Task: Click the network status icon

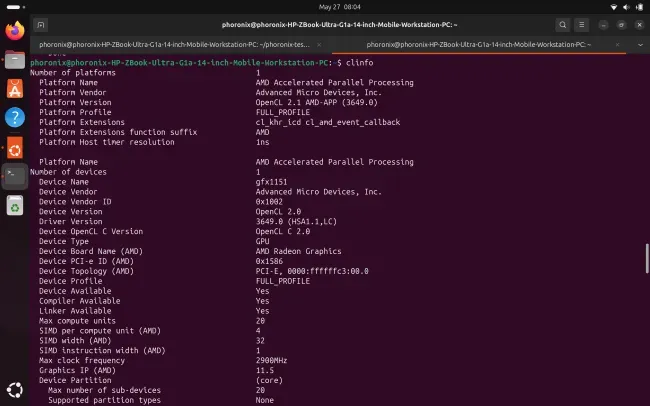Action: coord(614,7)
